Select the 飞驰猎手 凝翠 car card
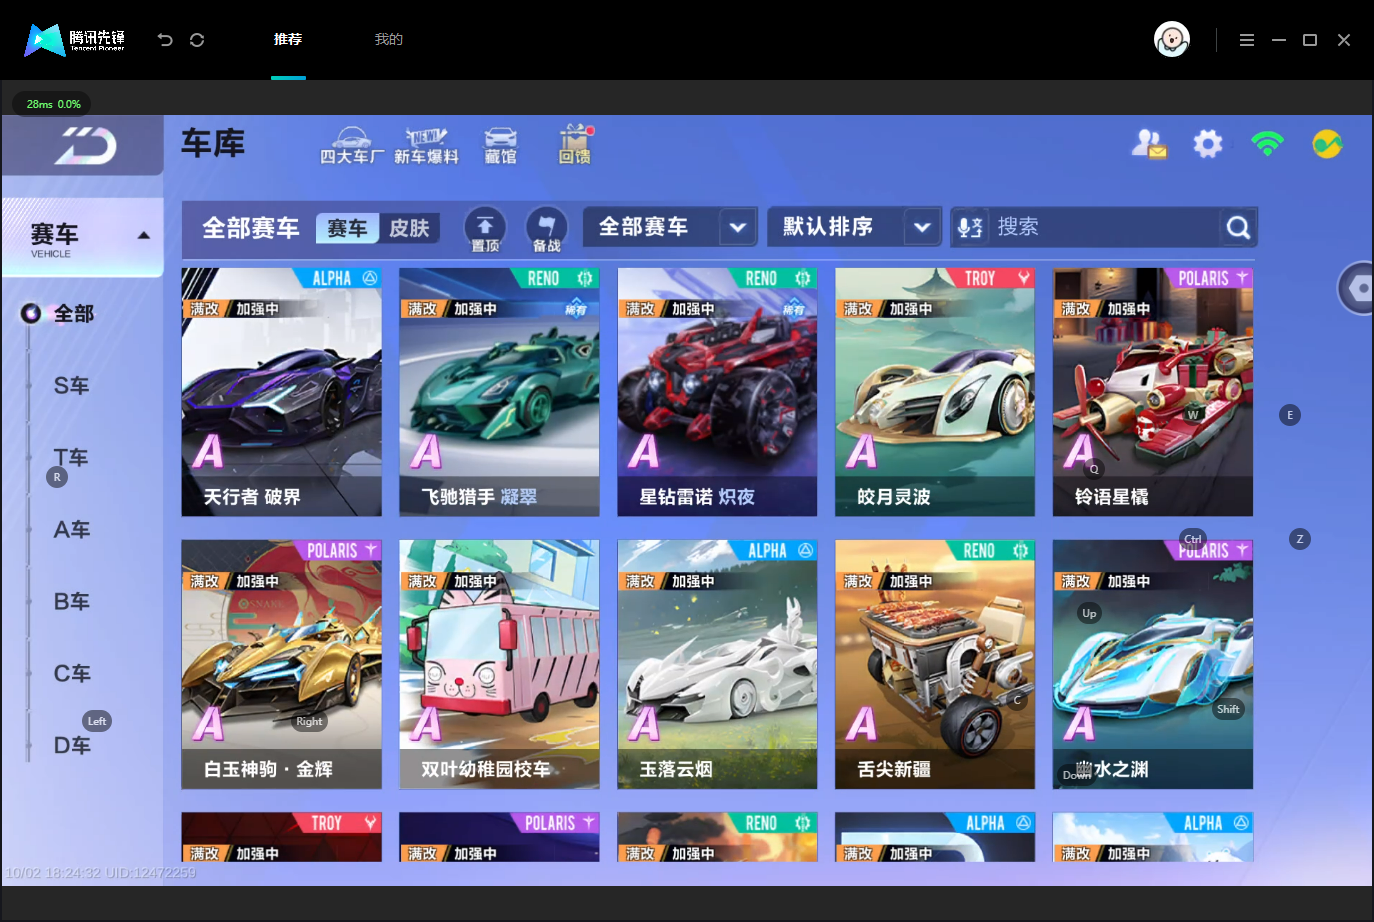Screen dimensions: 1374x922 [499, 392]
